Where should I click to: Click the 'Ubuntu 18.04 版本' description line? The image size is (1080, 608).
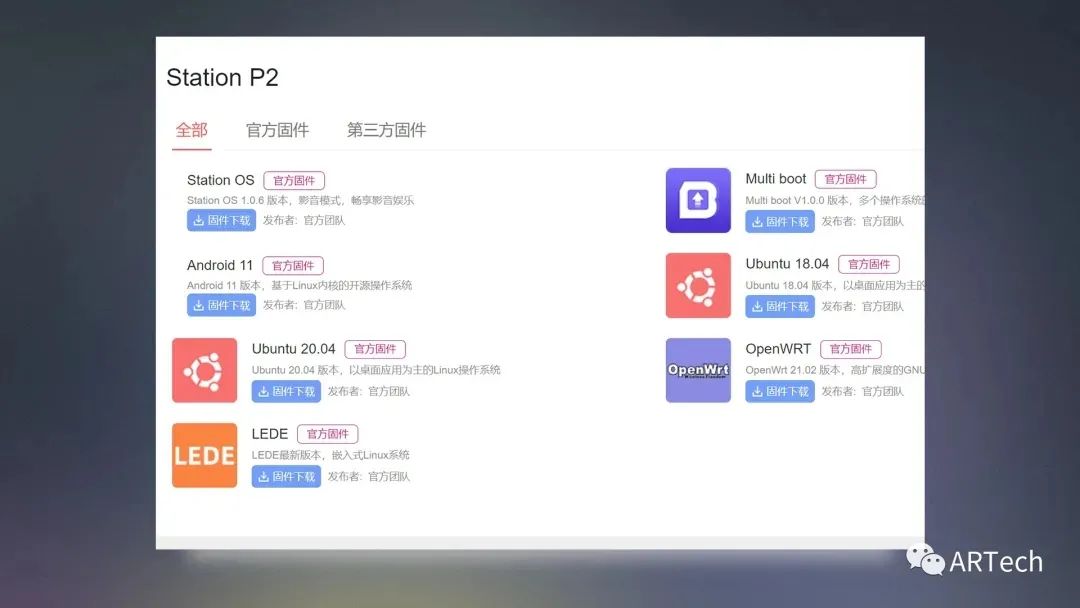tap(835, 285)
